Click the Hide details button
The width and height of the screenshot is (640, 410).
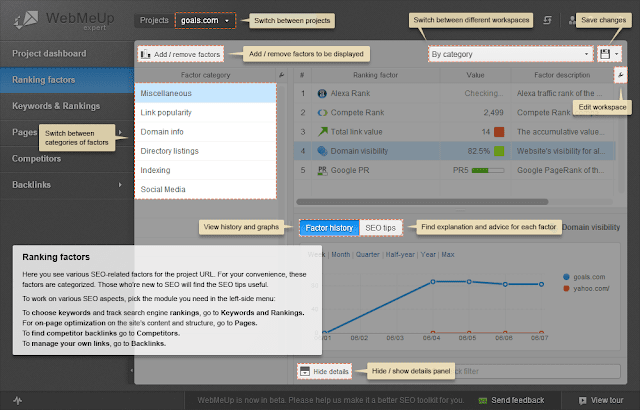(324, 371)
